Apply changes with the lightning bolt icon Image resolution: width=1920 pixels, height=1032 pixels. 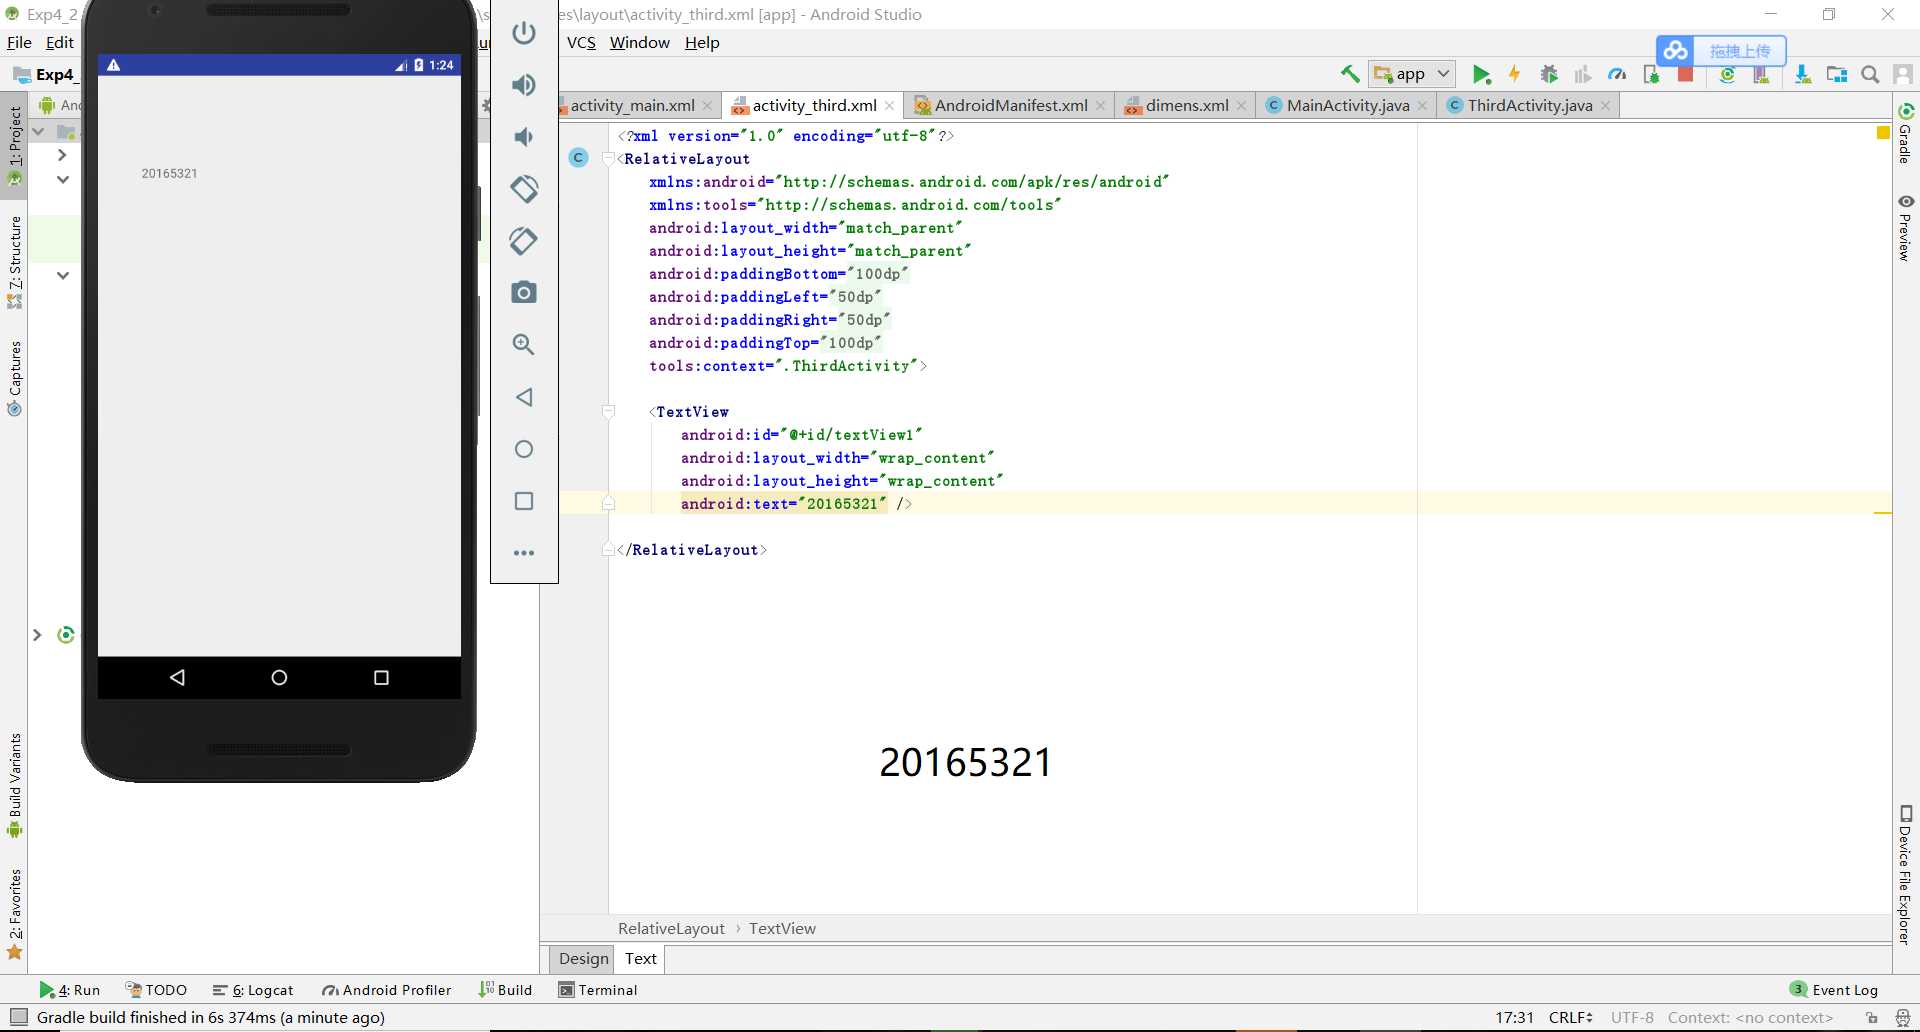(1514, 74)
